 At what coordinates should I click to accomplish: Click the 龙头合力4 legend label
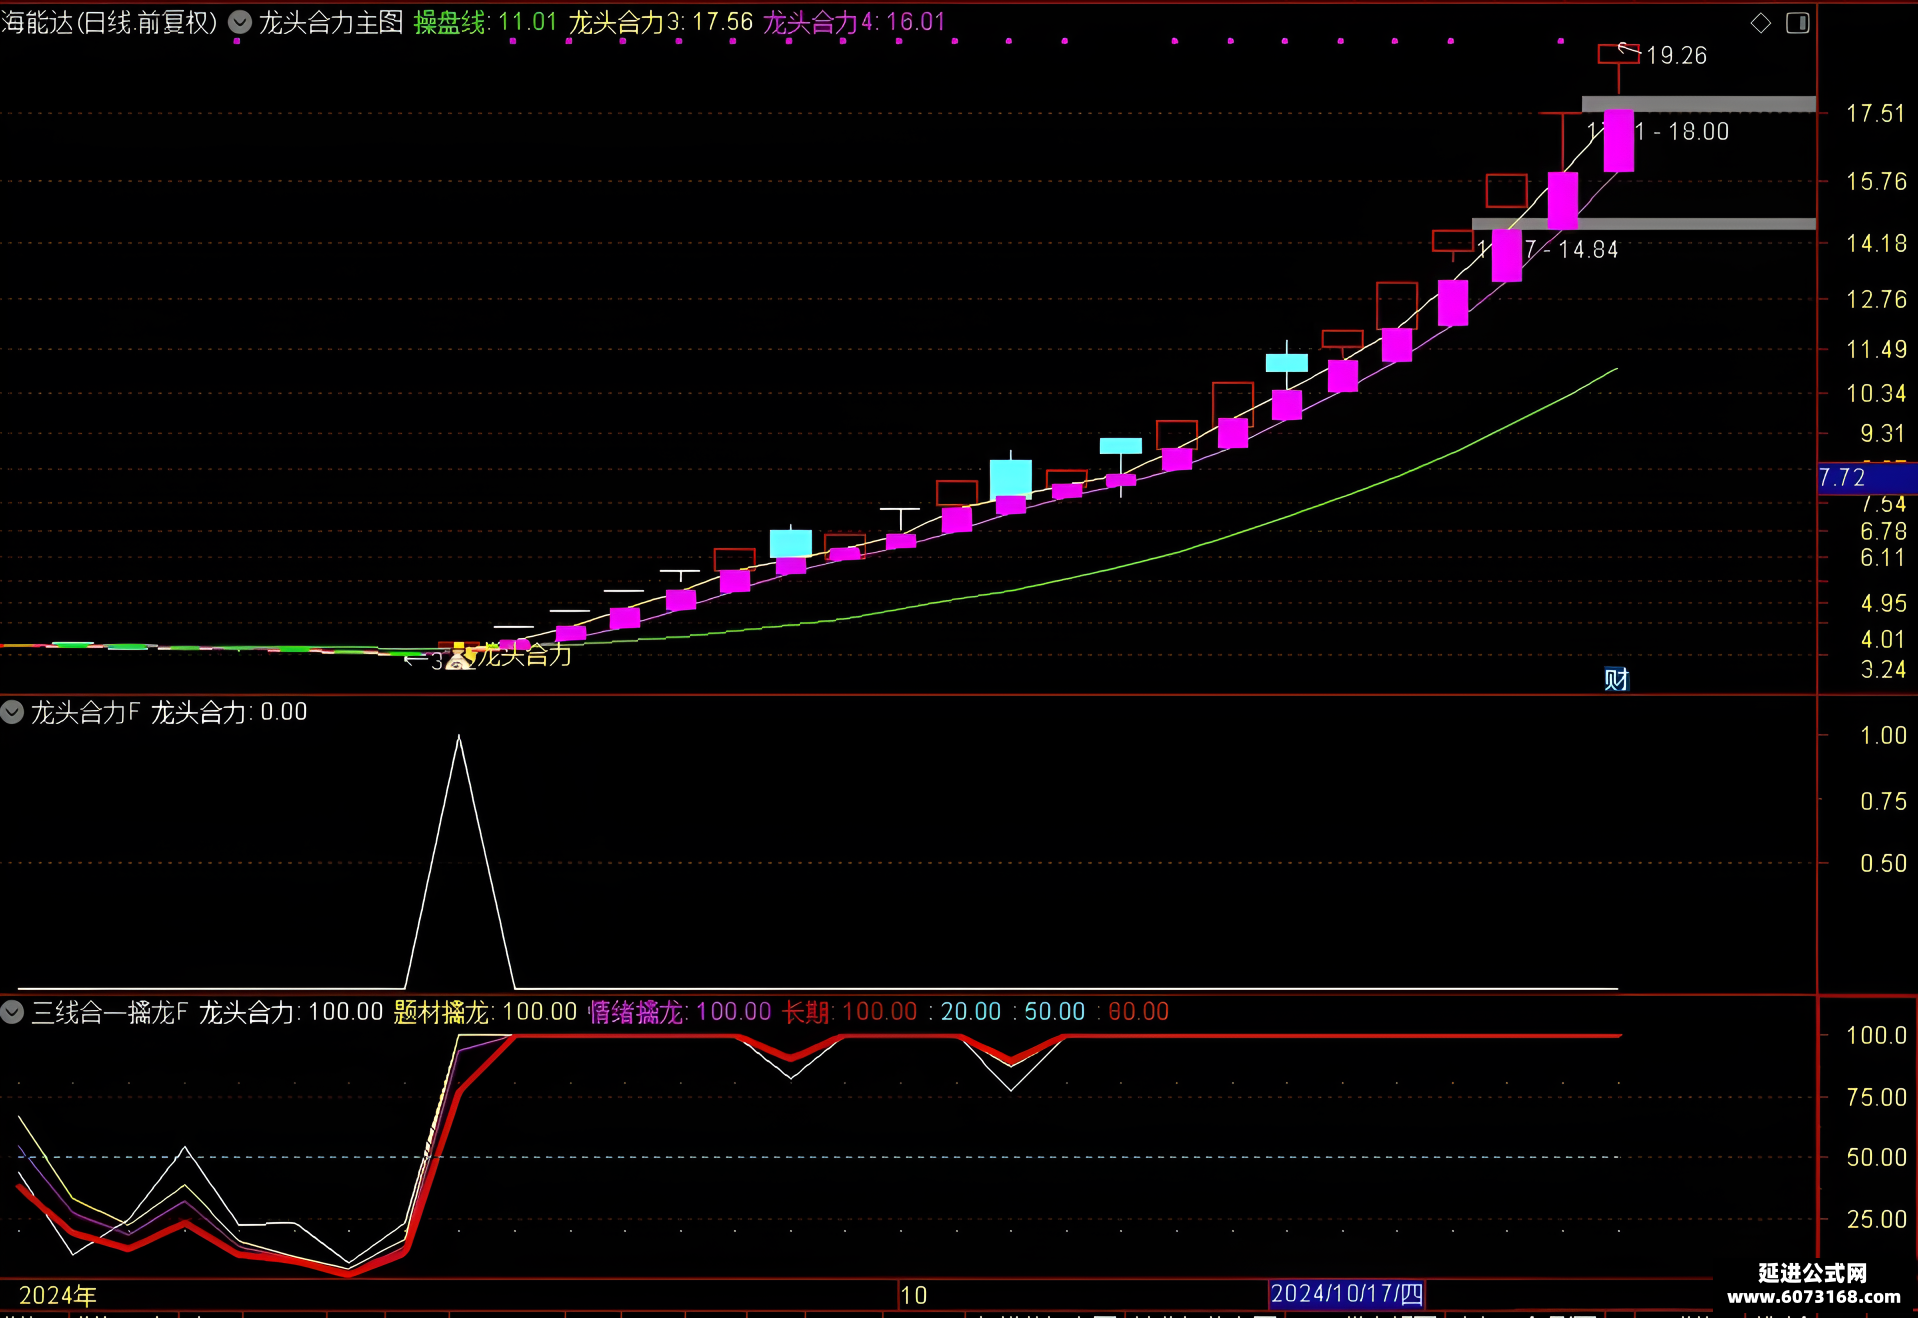[x=854, y=22]
